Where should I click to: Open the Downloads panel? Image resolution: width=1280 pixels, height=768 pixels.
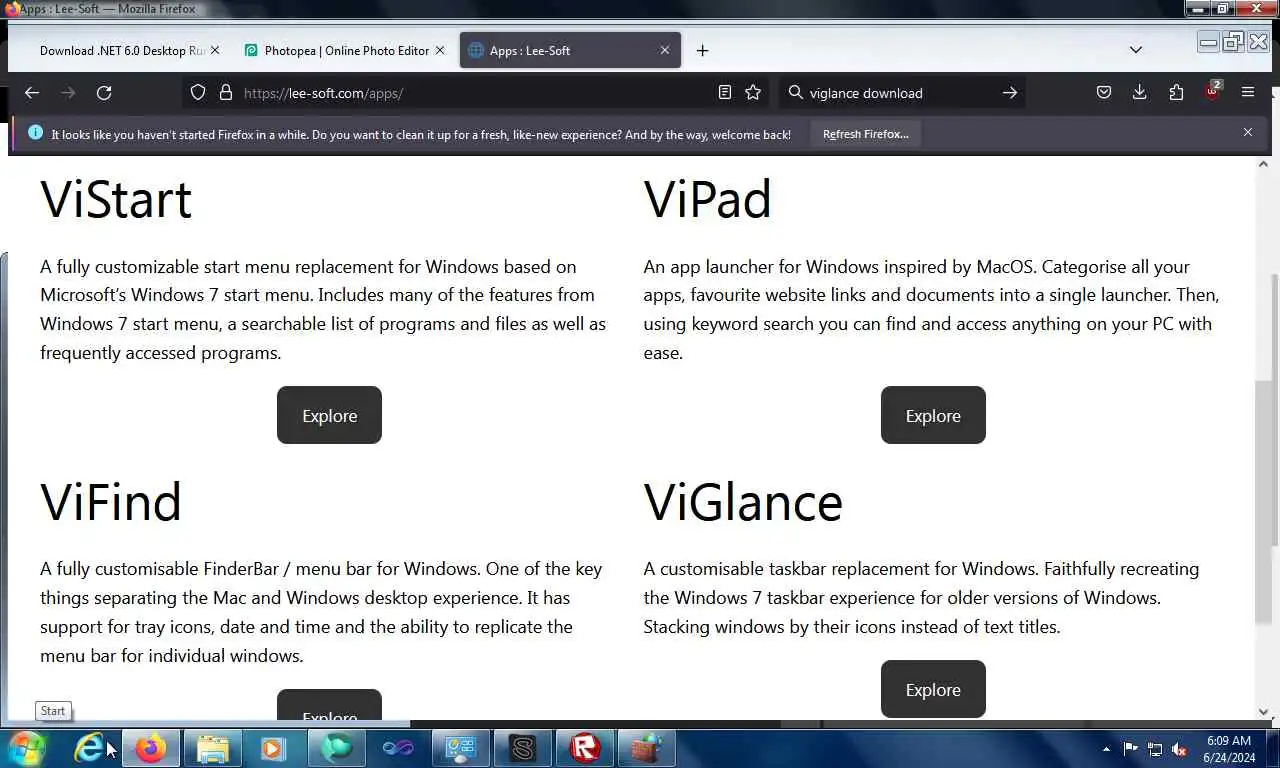(x=1140, y=93)
